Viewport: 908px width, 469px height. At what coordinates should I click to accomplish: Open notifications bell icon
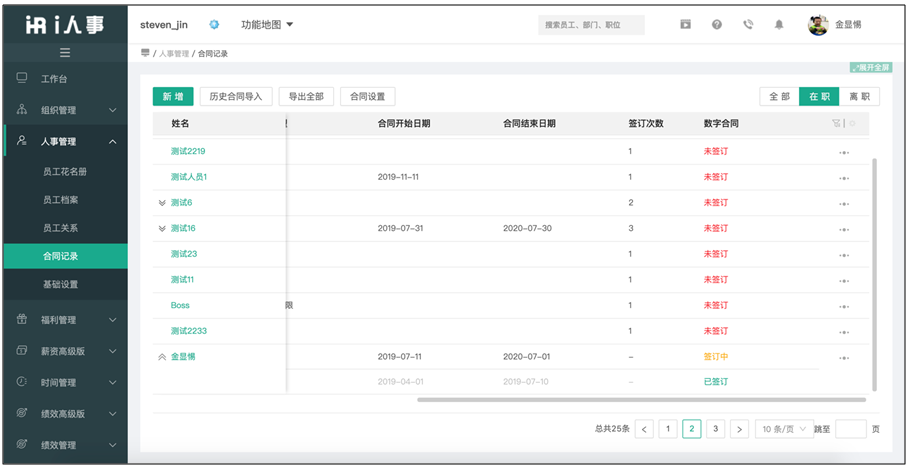pyautogui.click(x=779, y=24)
